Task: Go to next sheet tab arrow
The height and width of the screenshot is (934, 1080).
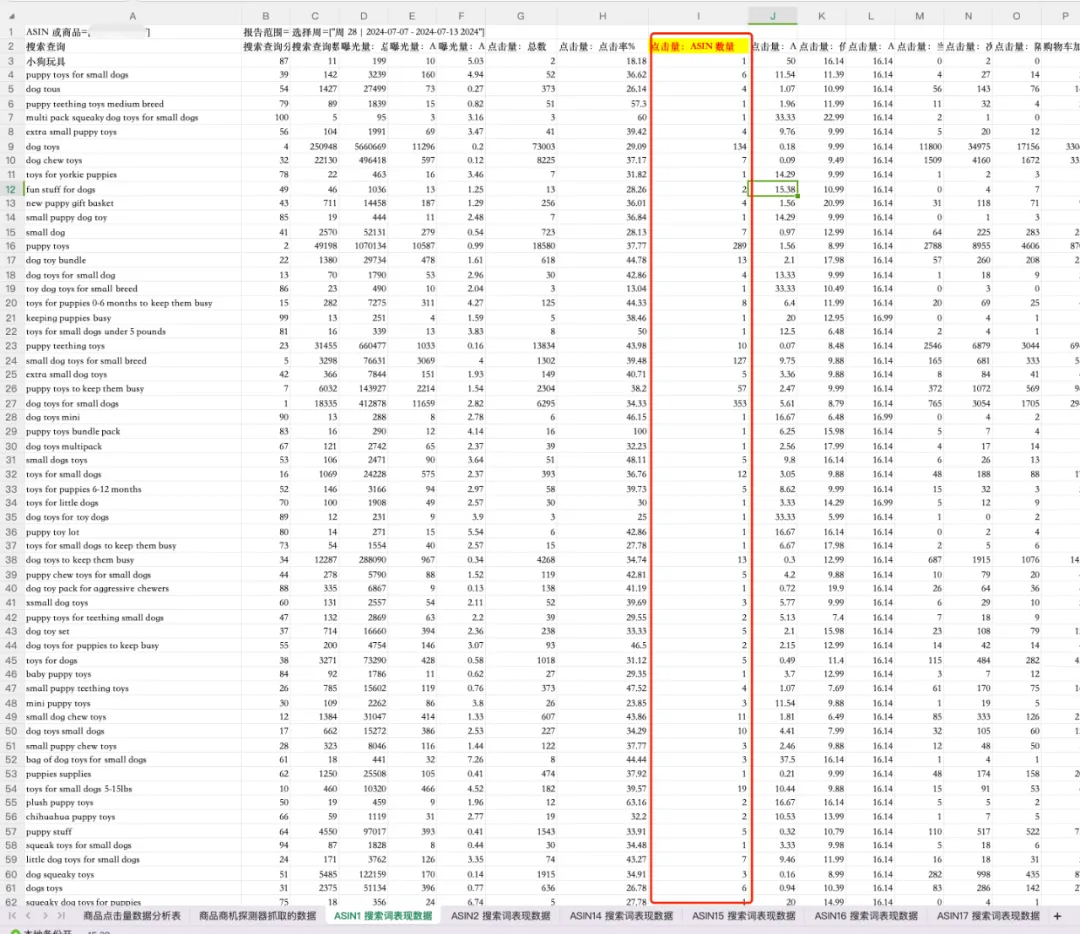Action: 45,915
